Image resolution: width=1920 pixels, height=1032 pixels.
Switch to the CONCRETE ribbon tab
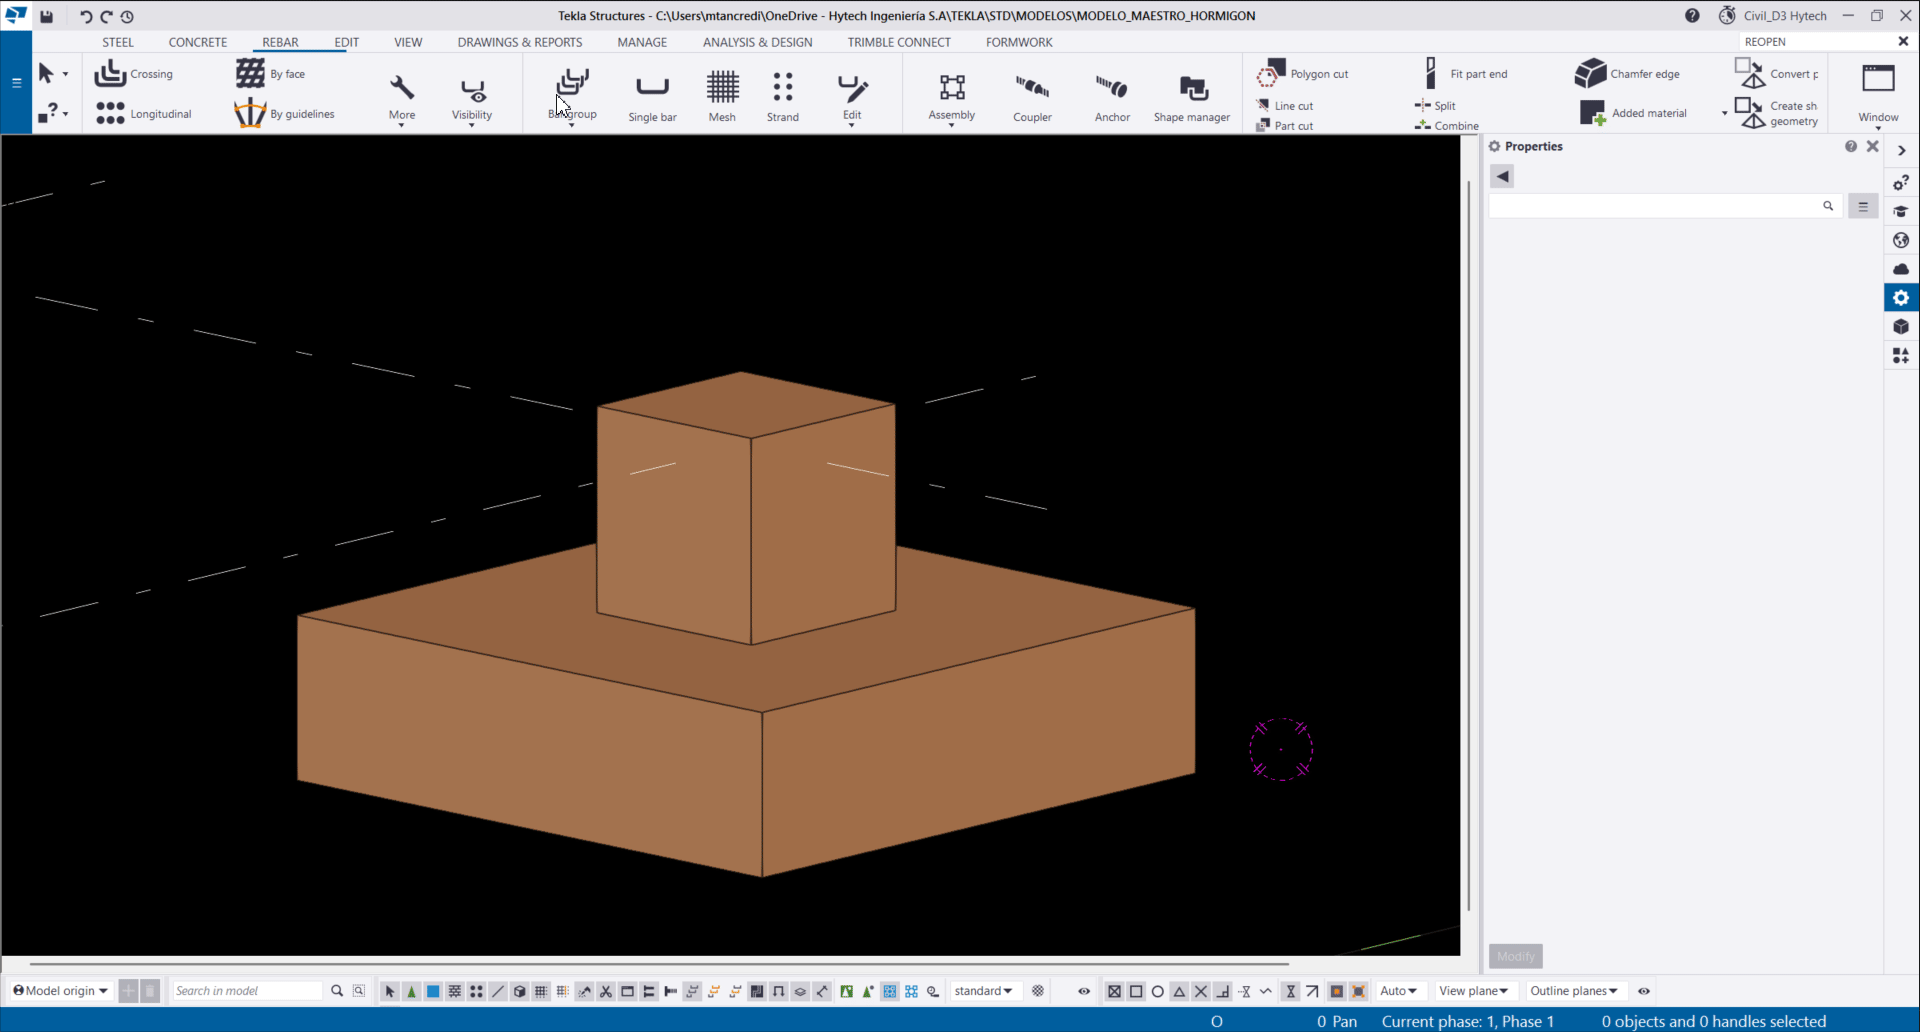197,42
